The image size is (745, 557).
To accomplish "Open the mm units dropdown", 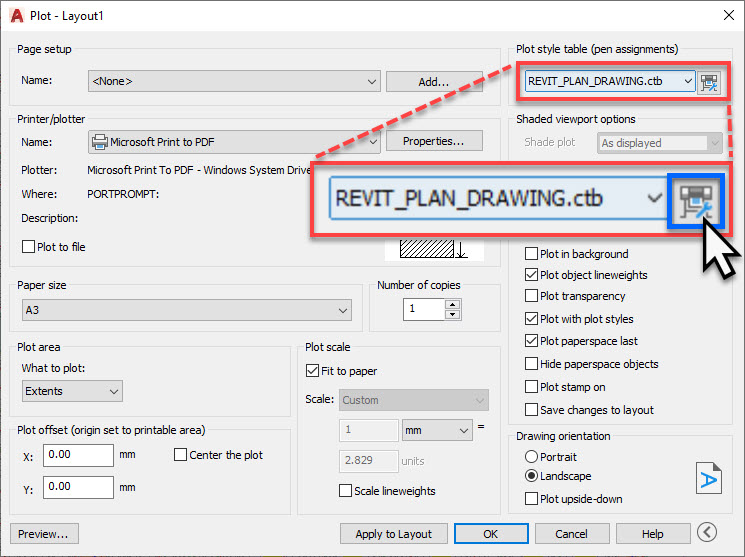I will [x=437, y=430].
